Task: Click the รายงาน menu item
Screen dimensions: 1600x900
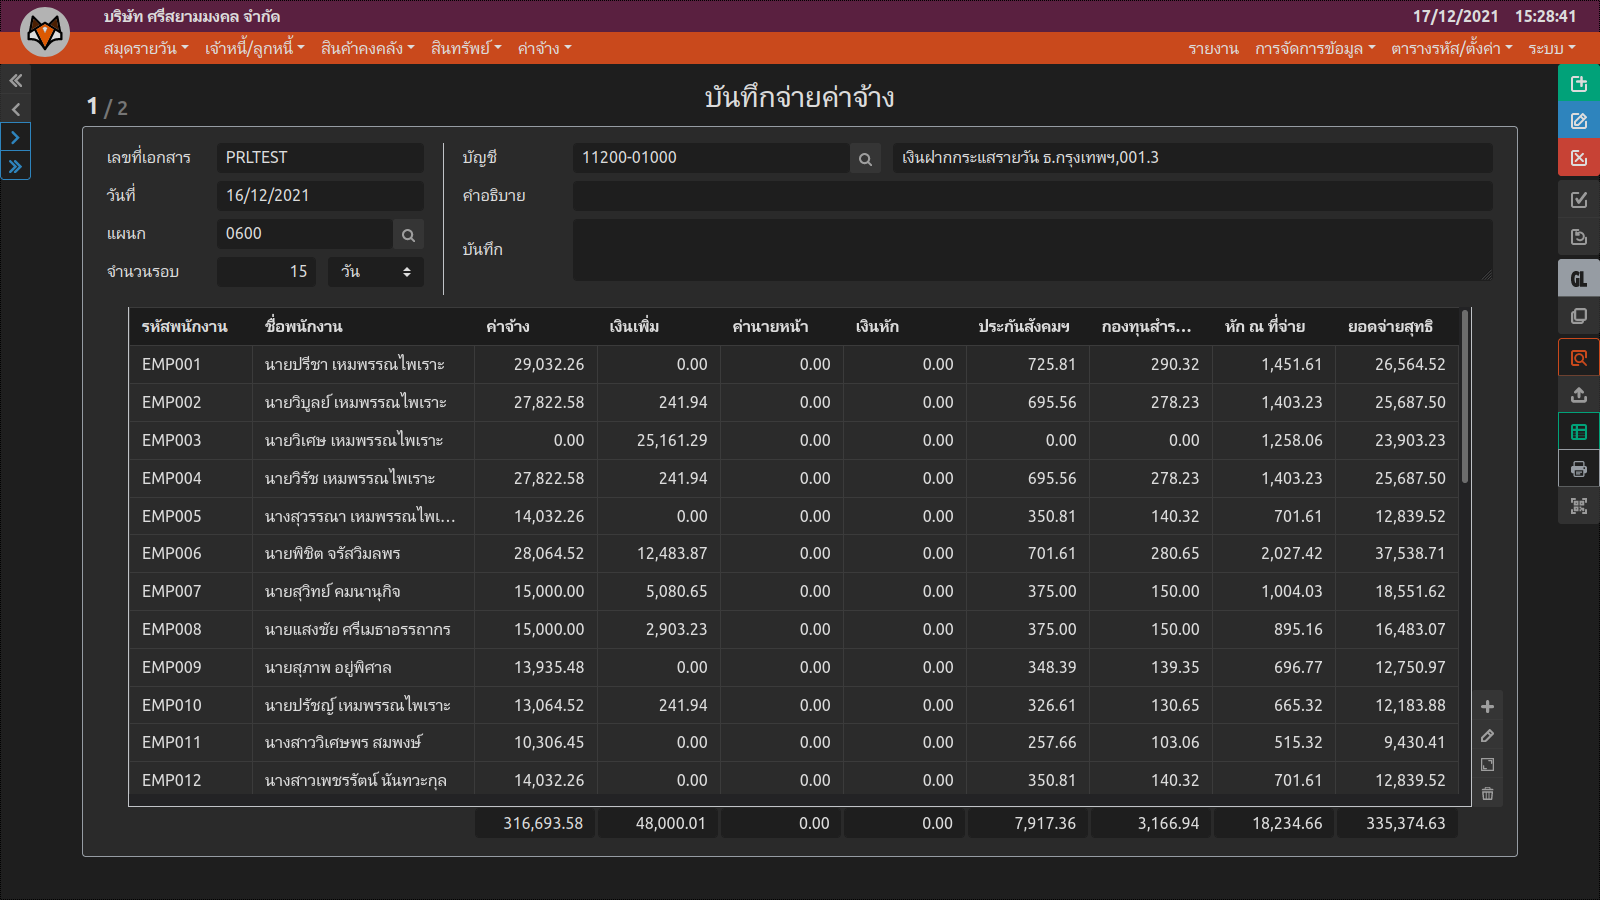Action: [1213, 48]
